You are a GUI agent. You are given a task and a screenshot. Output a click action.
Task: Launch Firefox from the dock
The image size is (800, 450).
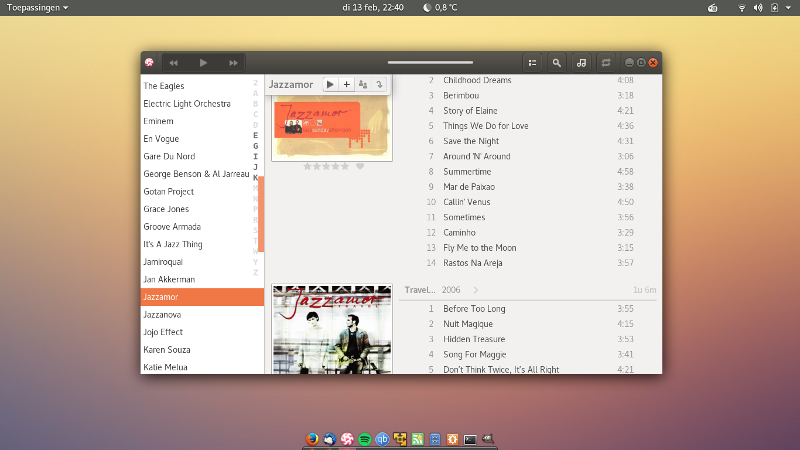[312, 439]
